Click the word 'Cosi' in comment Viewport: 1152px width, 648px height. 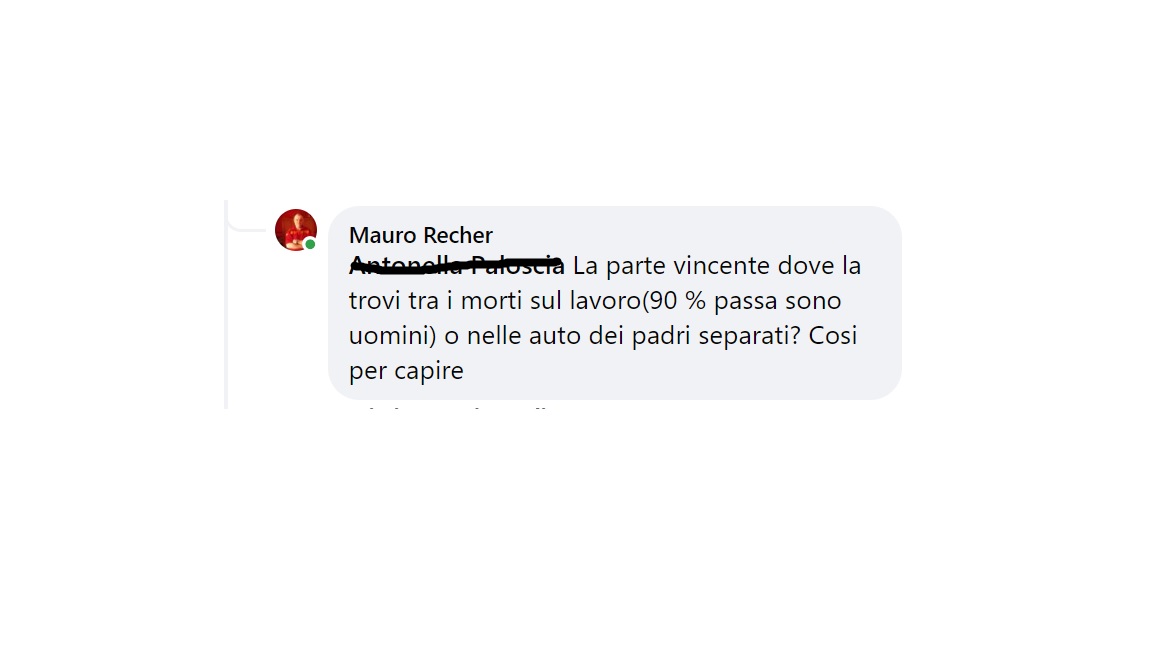coord(833,336)
